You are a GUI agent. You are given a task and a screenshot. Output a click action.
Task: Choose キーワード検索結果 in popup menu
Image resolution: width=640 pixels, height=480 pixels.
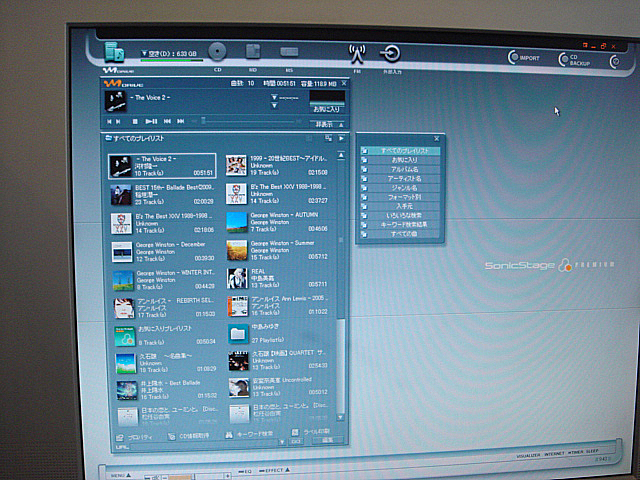click(400, 225)
